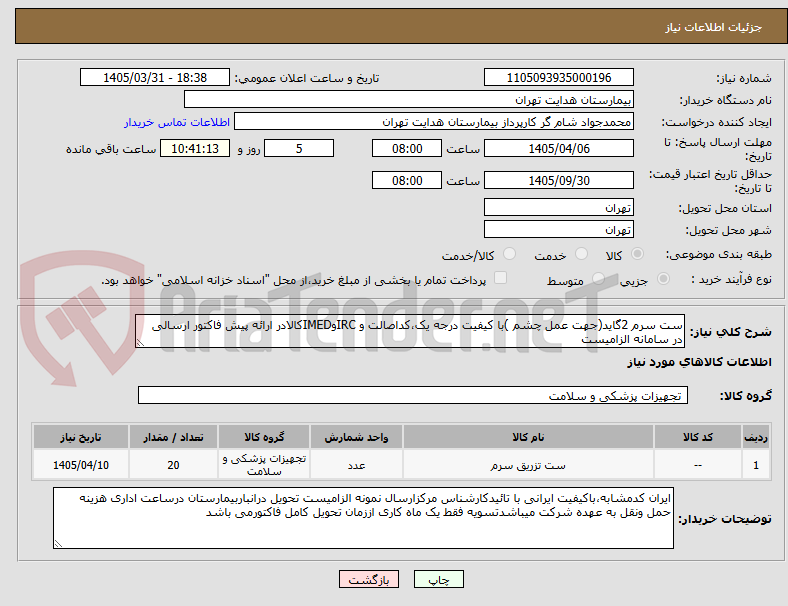Click the گروه کالا column header
788x606 pixels.
tap(264, 437)
